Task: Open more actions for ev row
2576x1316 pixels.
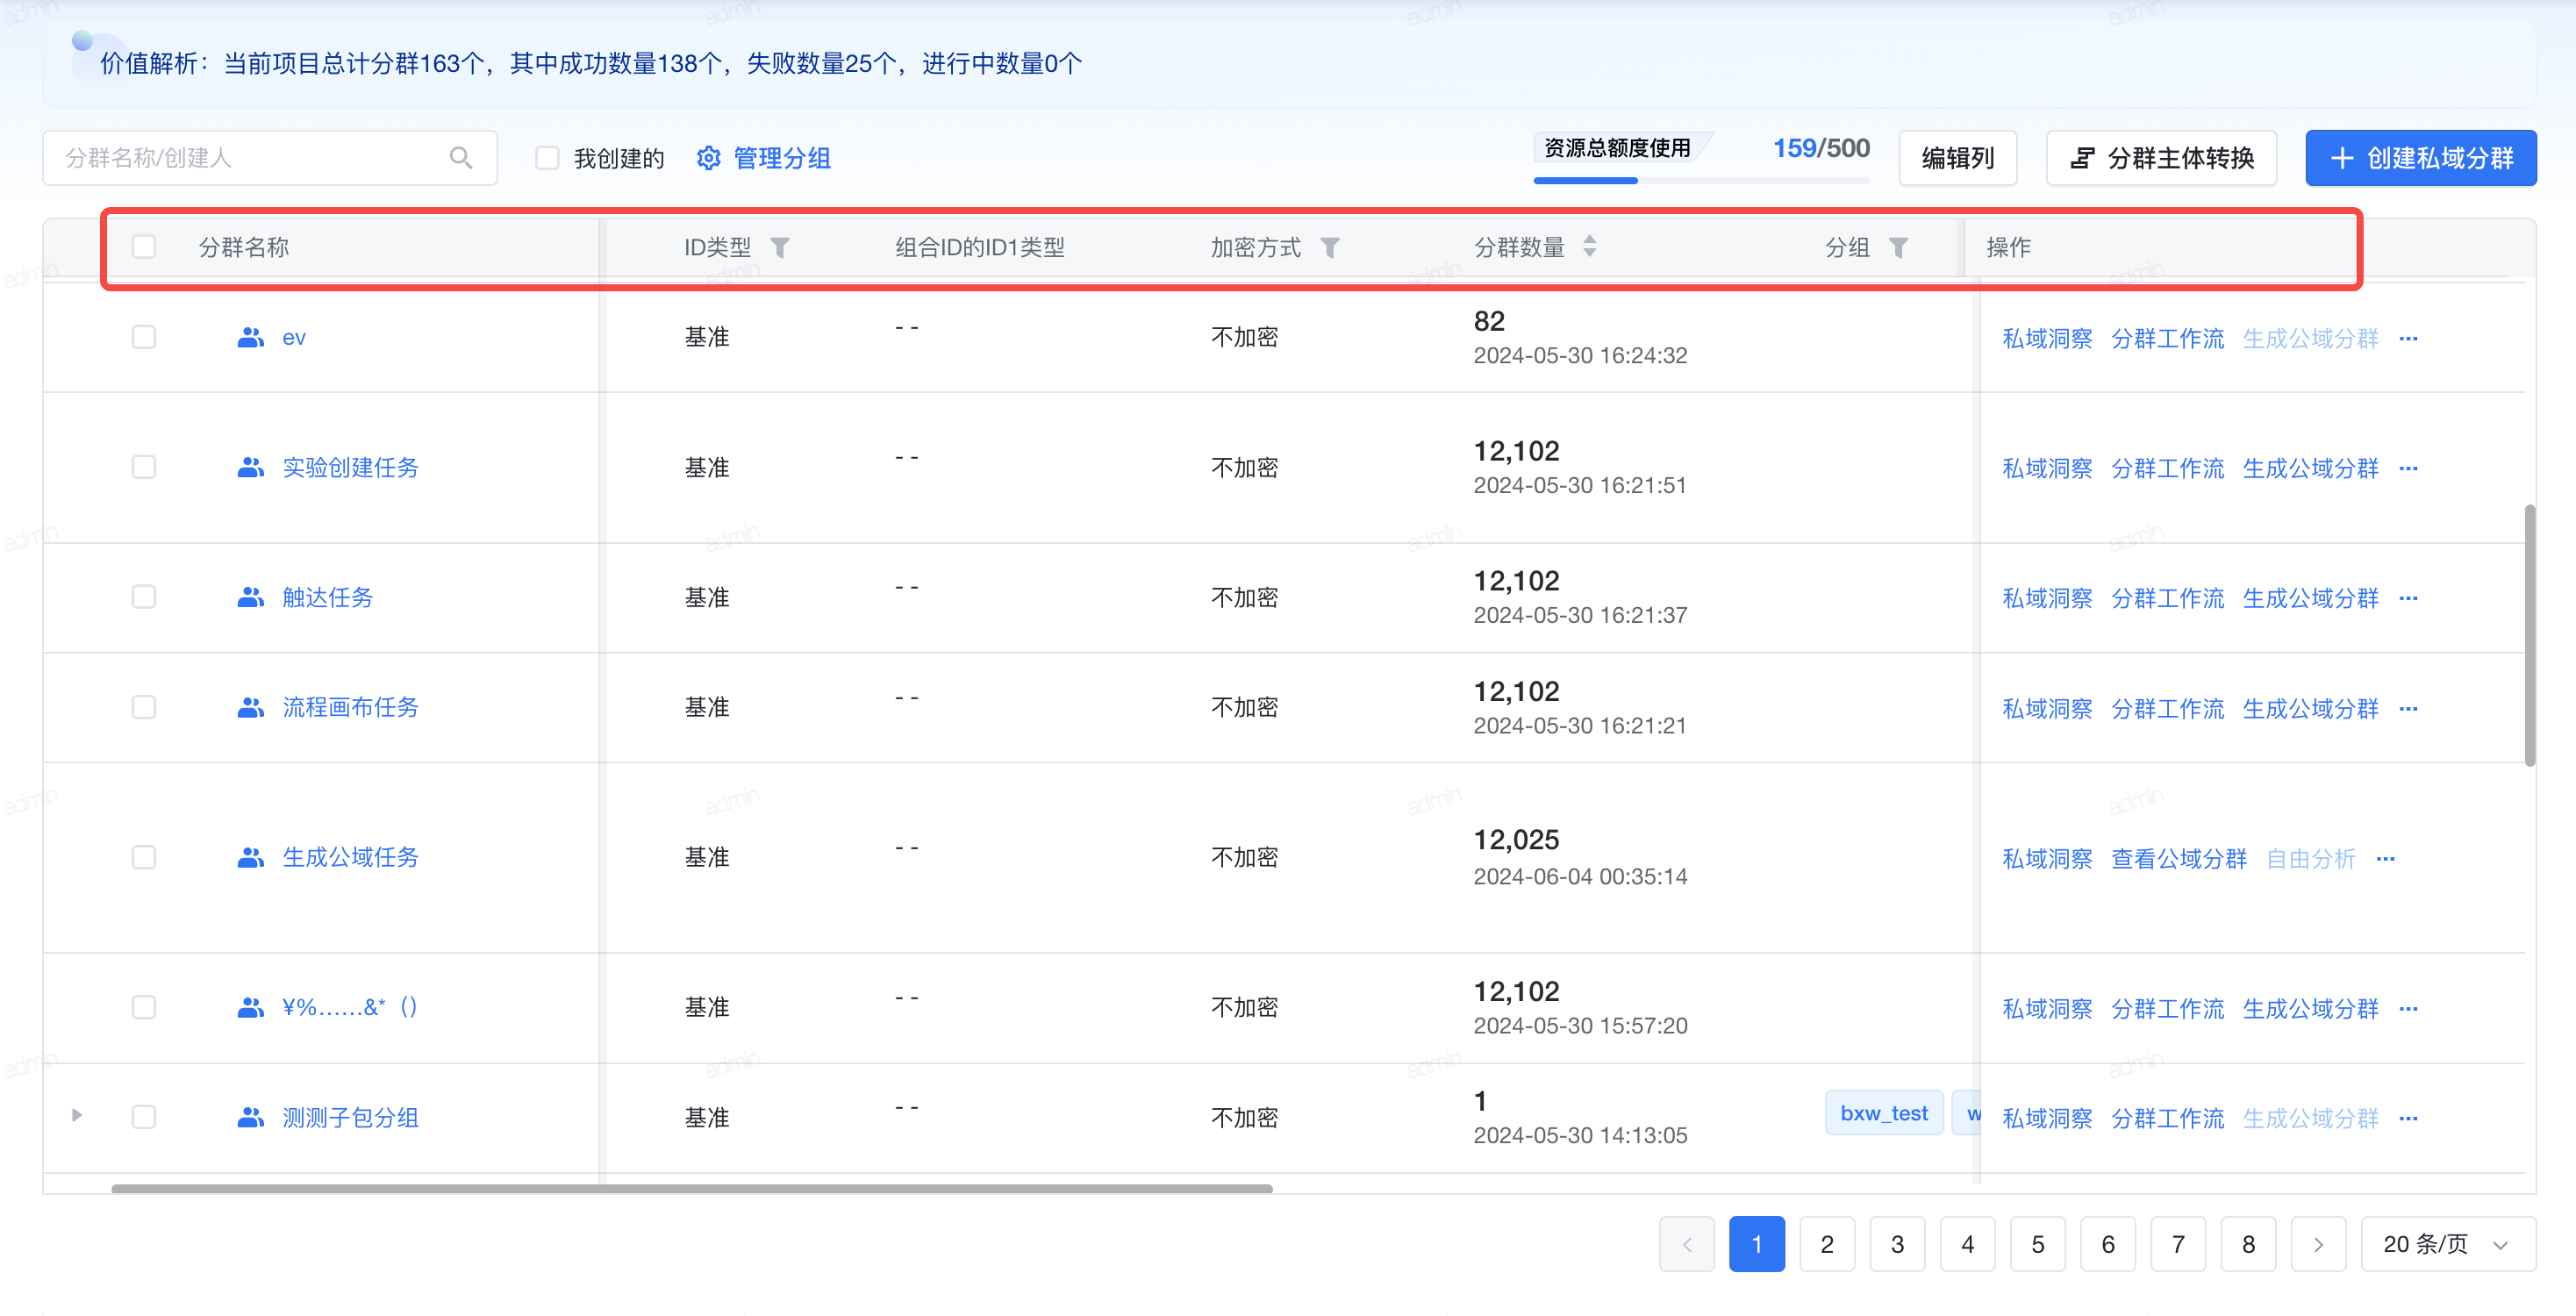Action: (x=2408, y=339)
